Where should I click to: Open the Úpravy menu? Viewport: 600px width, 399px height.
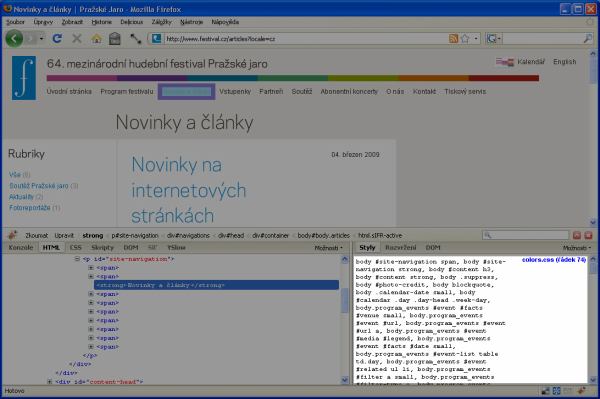point(43,22)
